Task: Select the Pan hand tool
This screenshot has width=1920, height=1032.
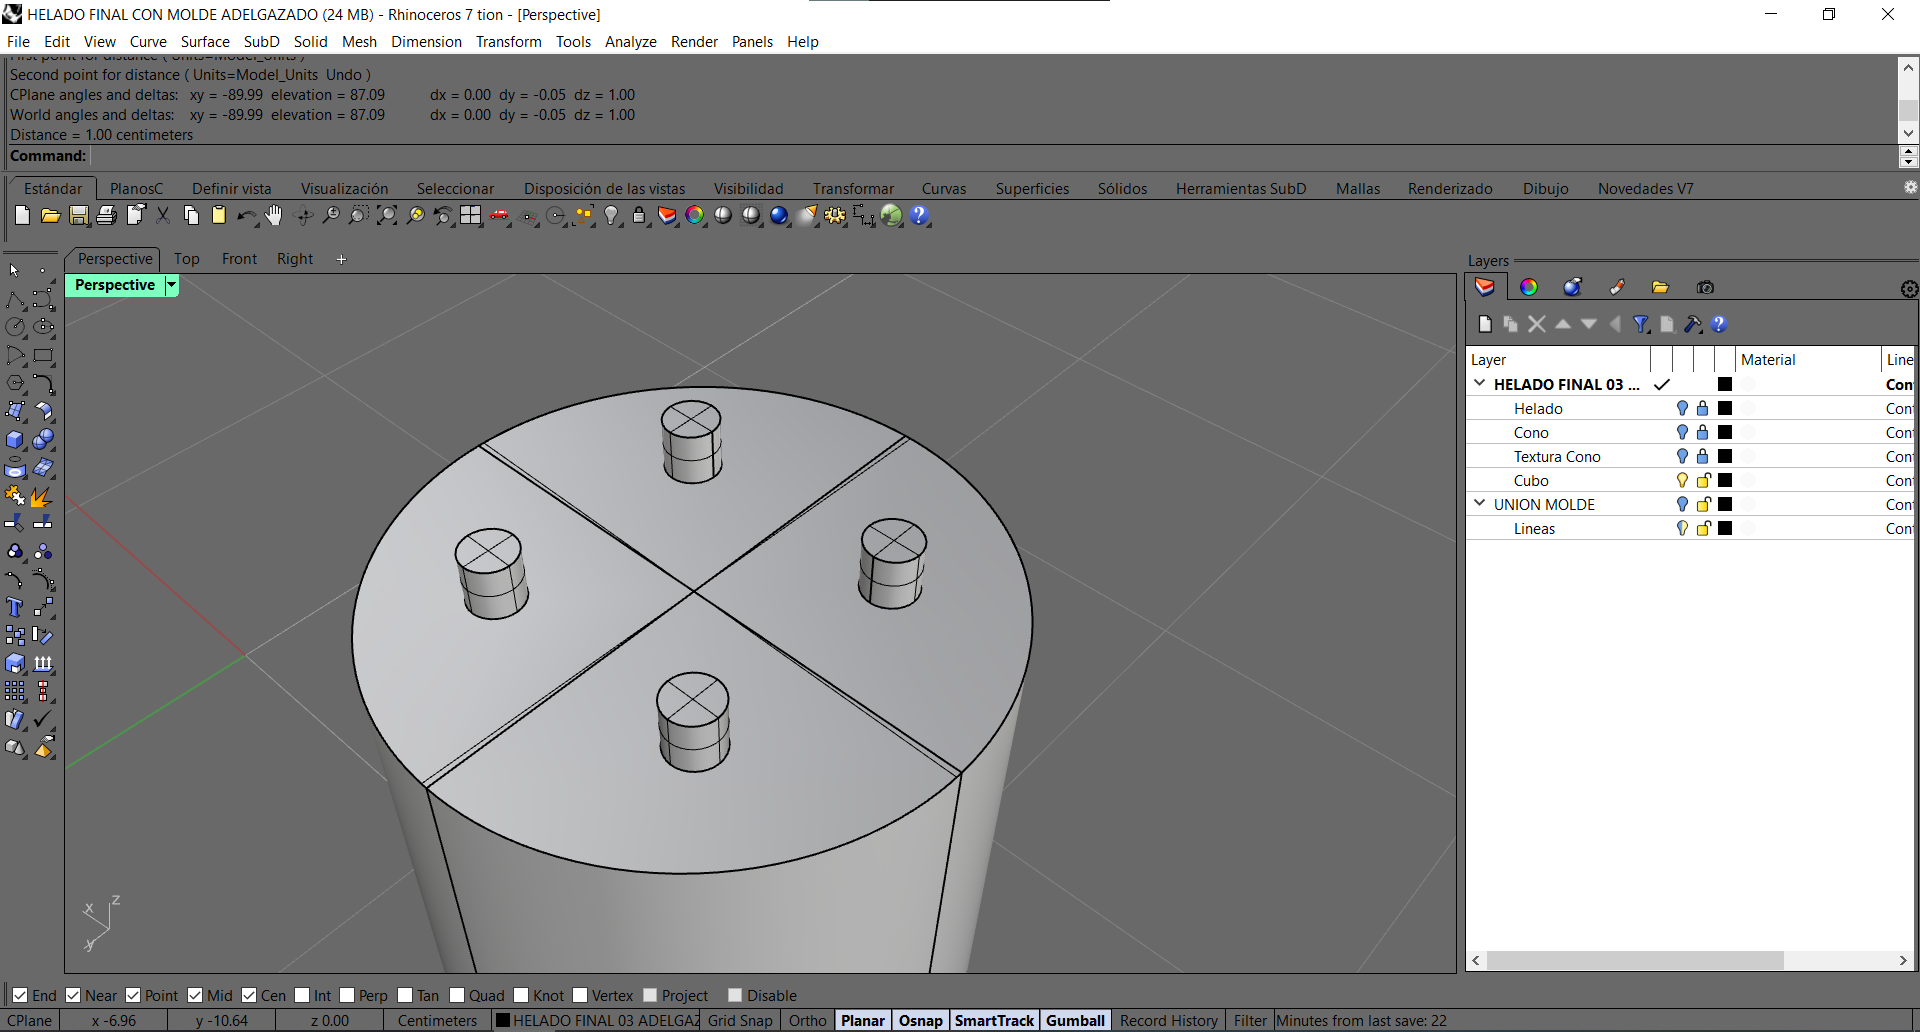Action: click(x=274, y=215)
